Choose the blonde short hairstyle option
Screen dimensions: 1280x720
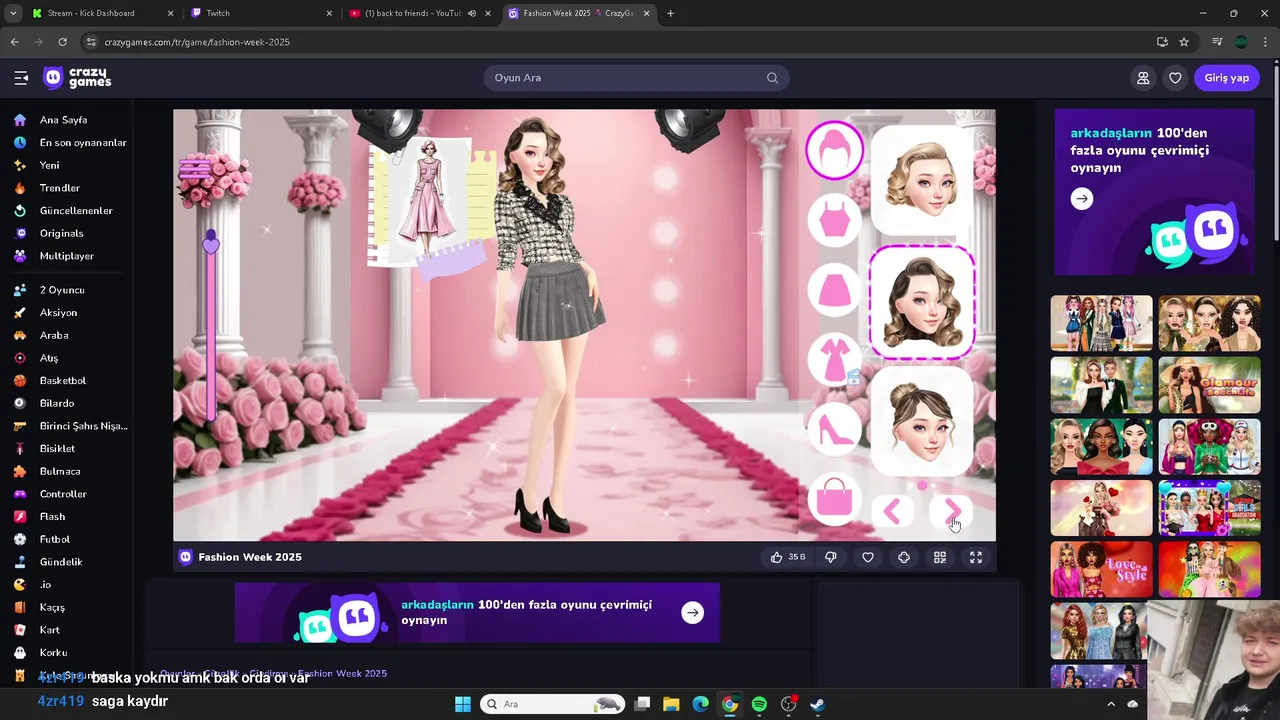(921, 181)
